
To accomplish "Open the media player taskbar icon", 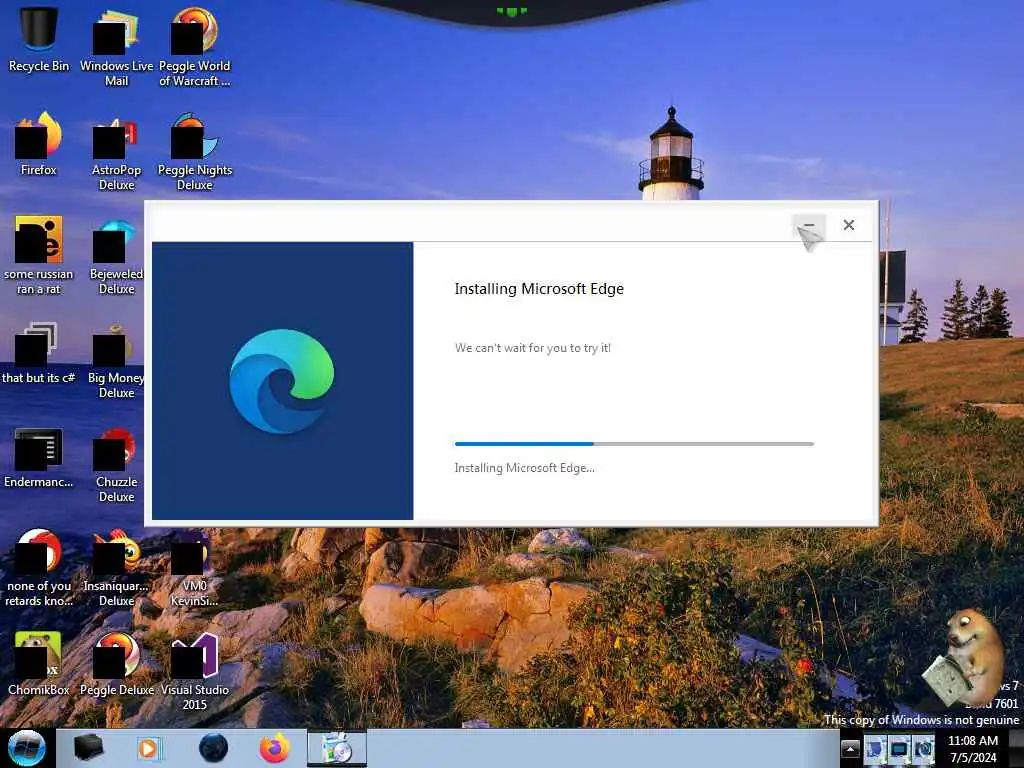I will (149, 748).
